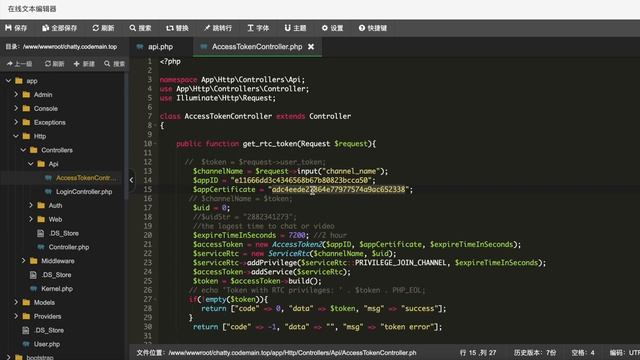The image size is (640, 360).
Task: Open the 主题 theme selector
Action: click(x=295, y=28)
